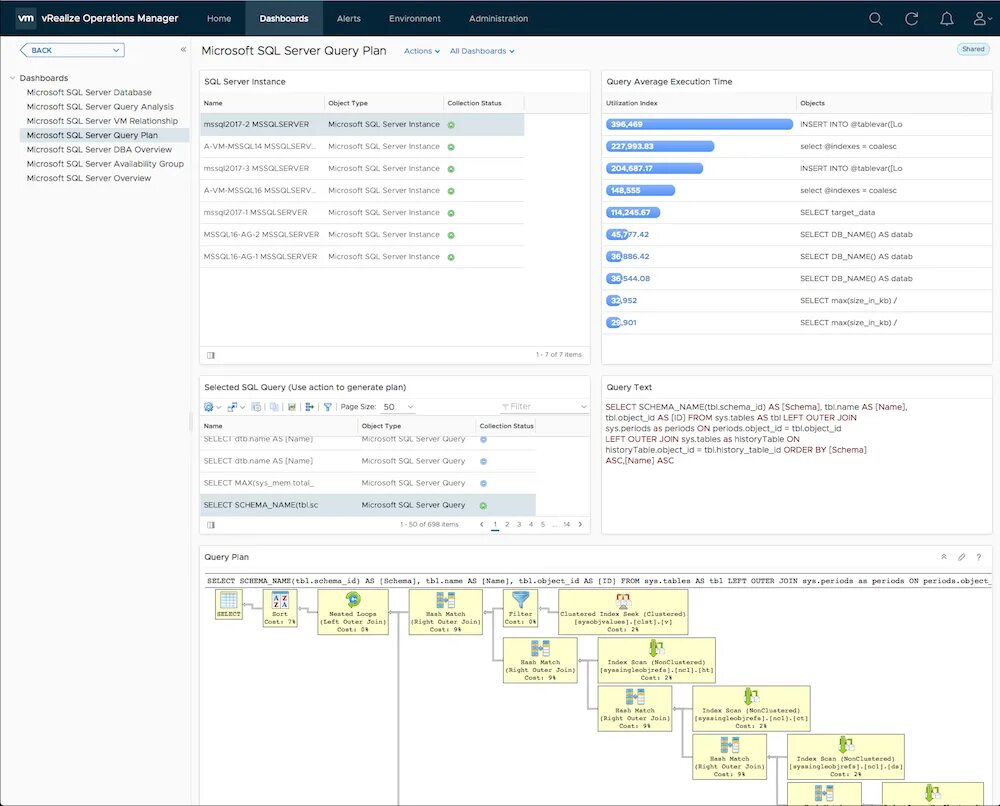Go to previous page of queries
The height and width of the screenshot is (806, 1000).
pyautogui.click(x=482, y=524)
